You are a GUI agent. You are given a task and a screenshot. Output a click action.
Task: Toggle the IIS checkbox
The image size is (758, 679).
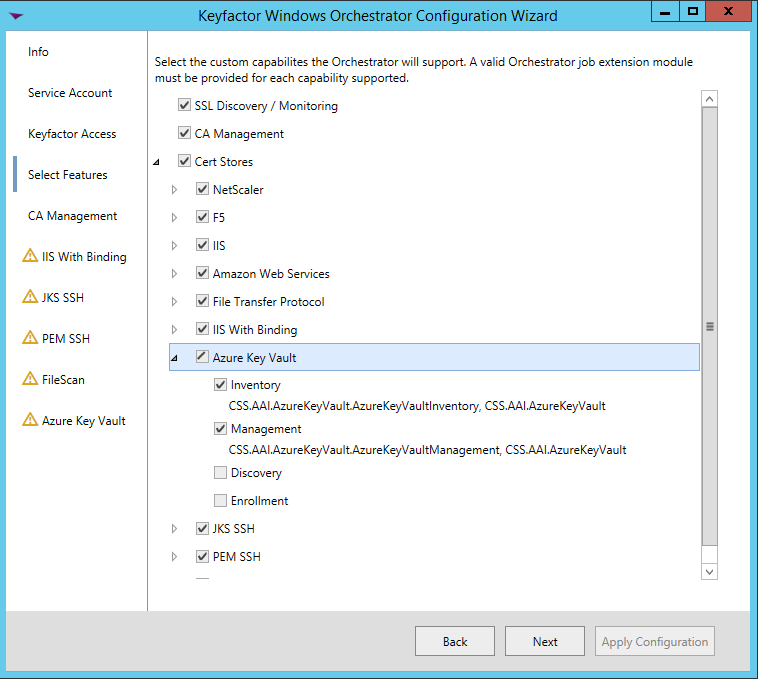(x=202, y=245)
